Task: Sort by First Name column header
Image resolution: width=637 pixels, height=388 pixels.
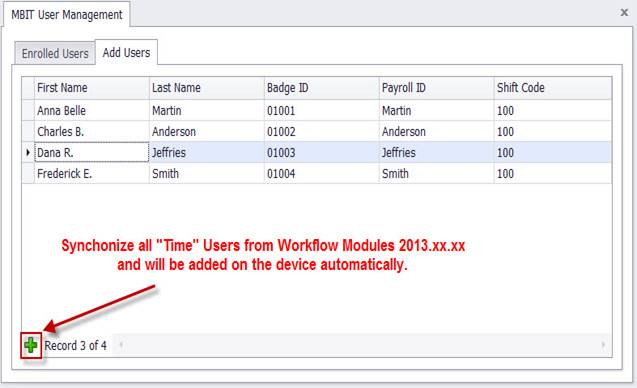Action: pos(92,88)
